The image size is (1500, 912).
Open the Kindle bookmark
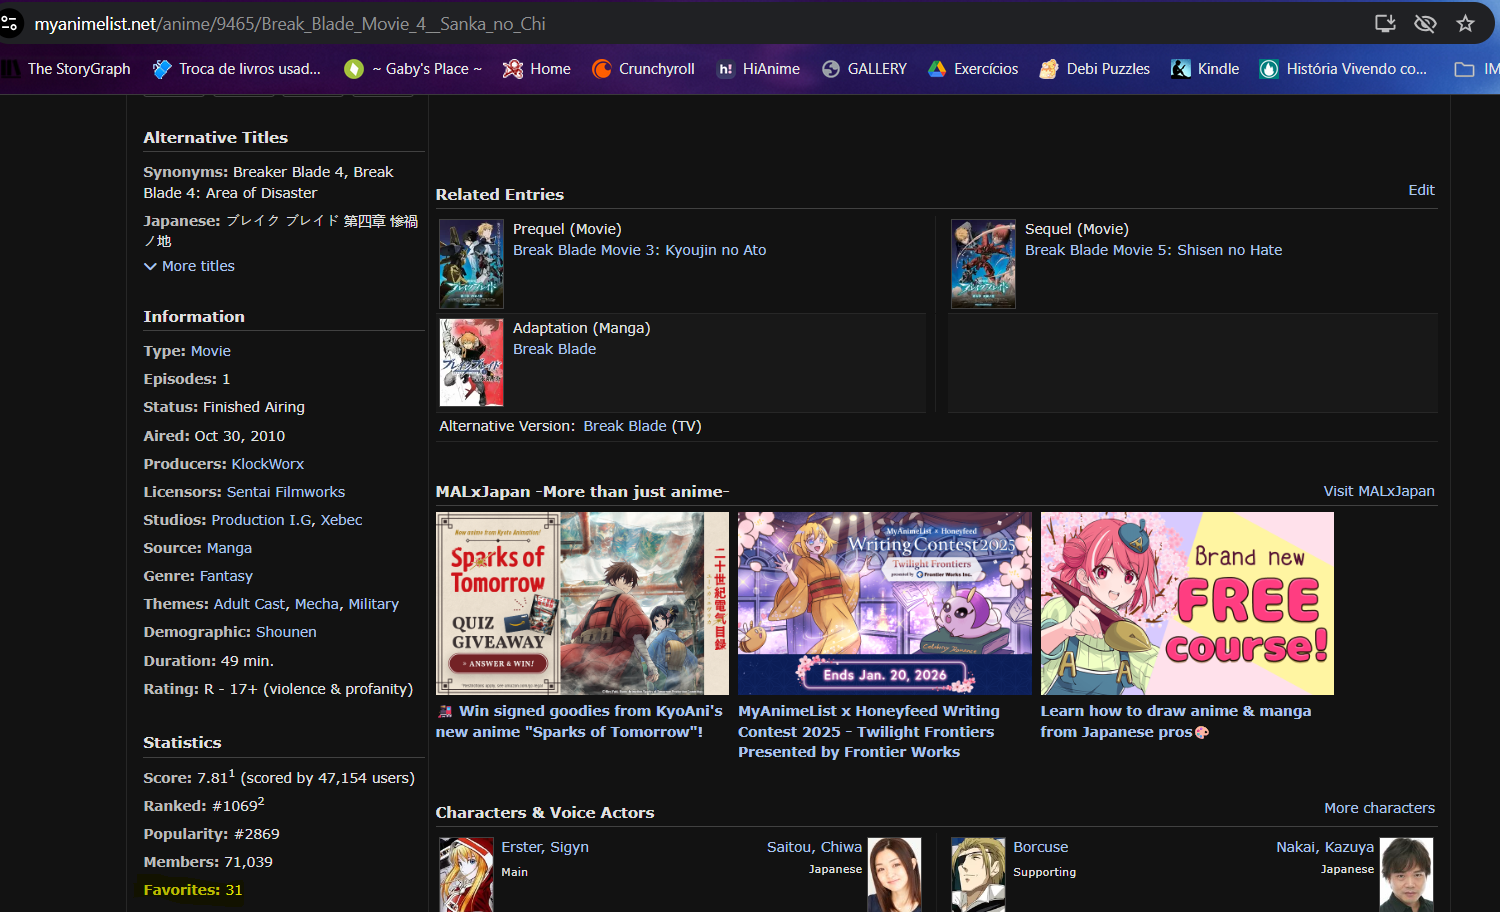coord(1205,69)
